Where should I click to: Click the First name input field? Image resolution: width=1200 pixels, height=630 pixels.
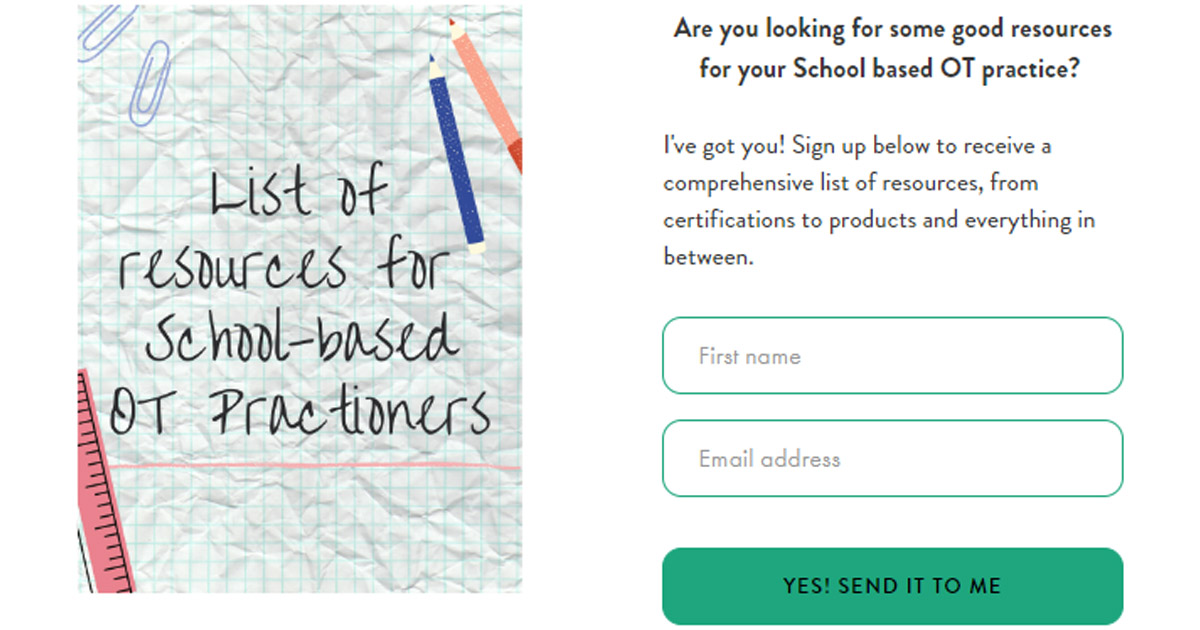[x=892, y=356]
